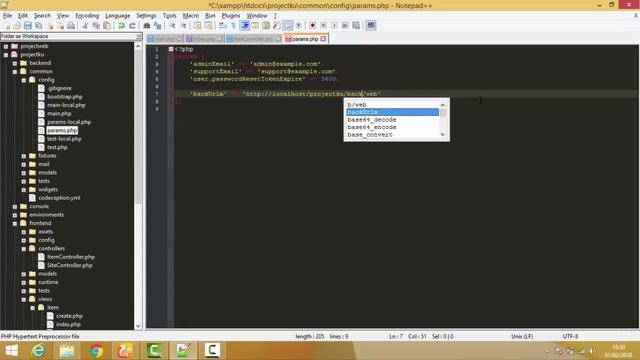Cut the selection with the scissors icon
Screen dimensions: 640x360
tap(85, 25)
